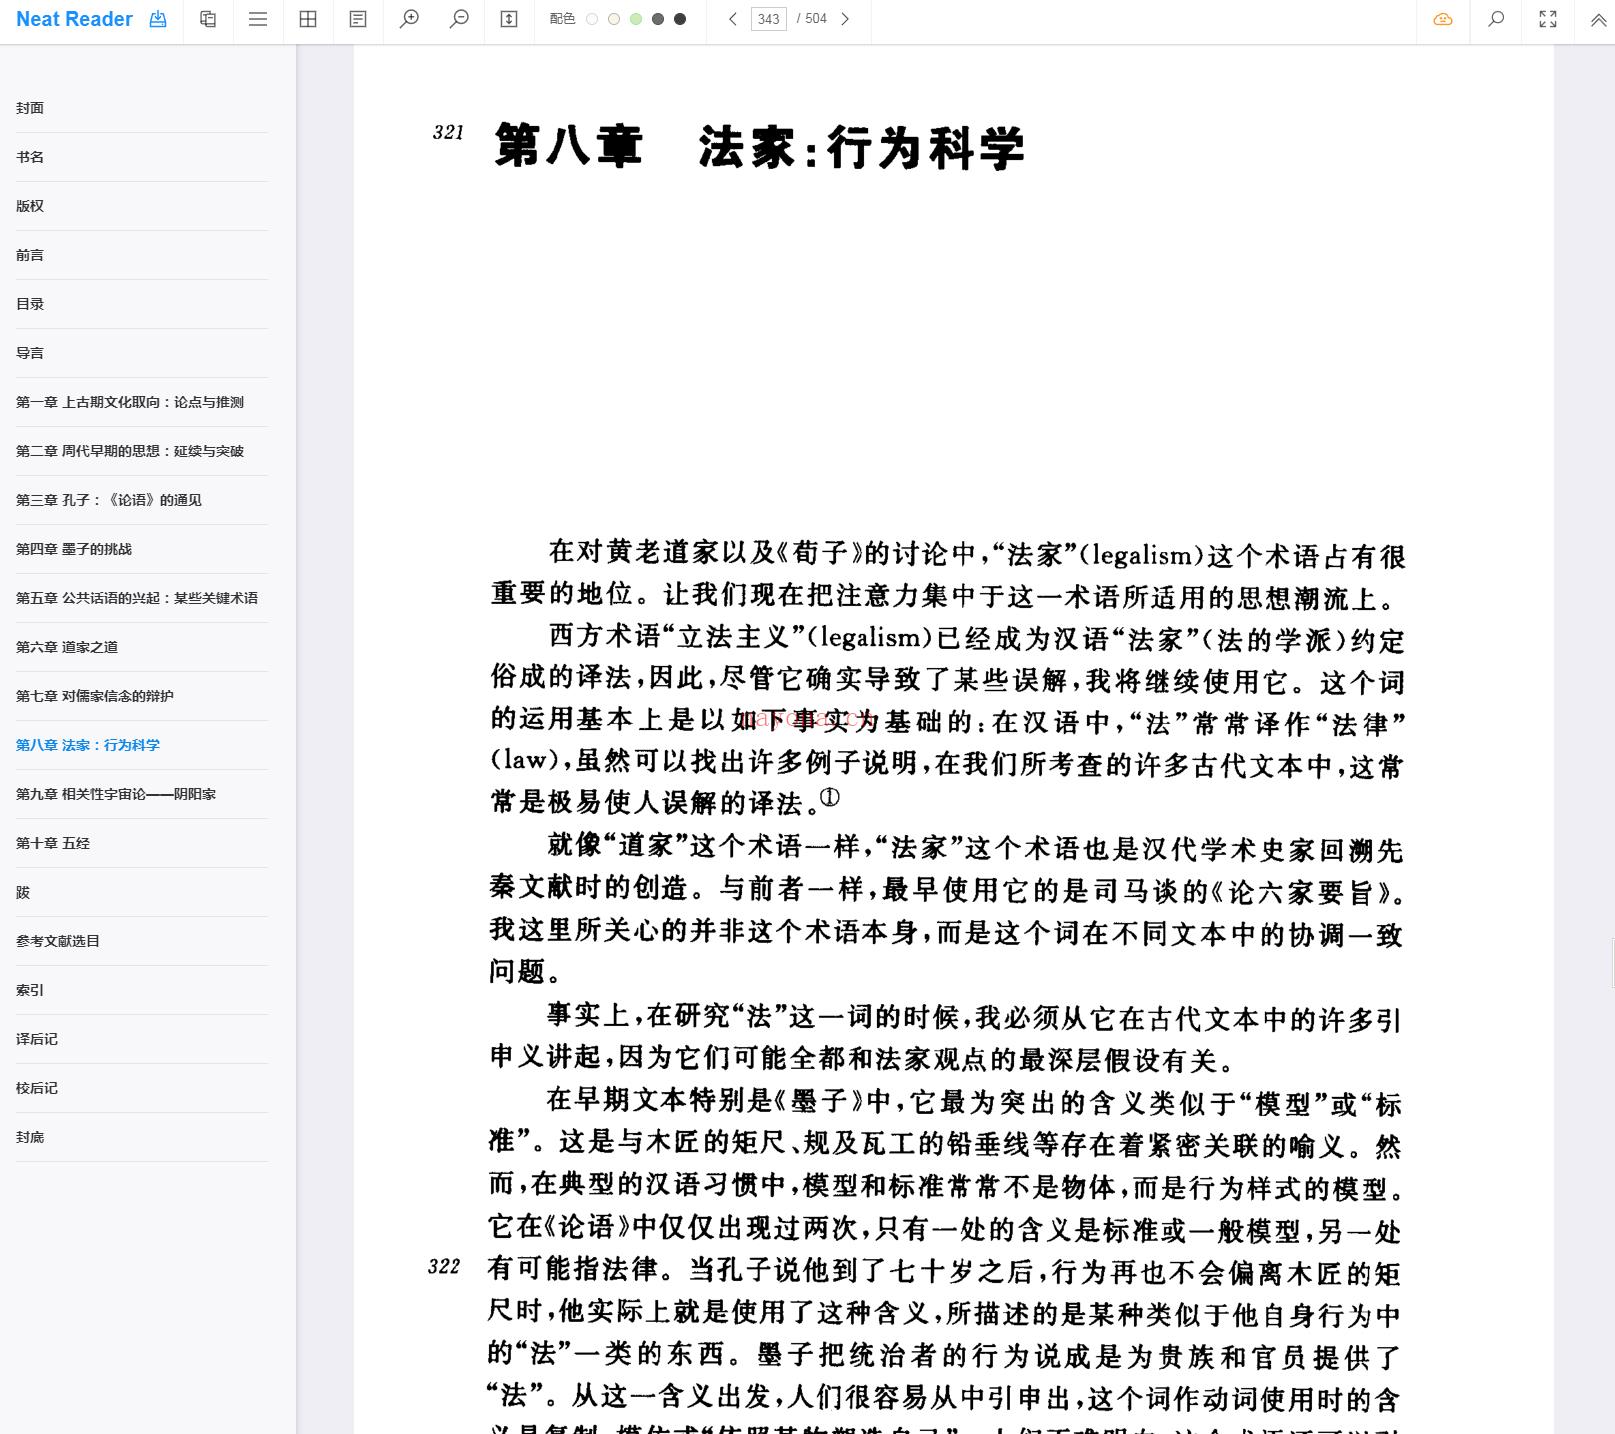This screenshot has height=1434, width=1615.
Task: Select the green color theme swatch
Action: coord(636,19)
